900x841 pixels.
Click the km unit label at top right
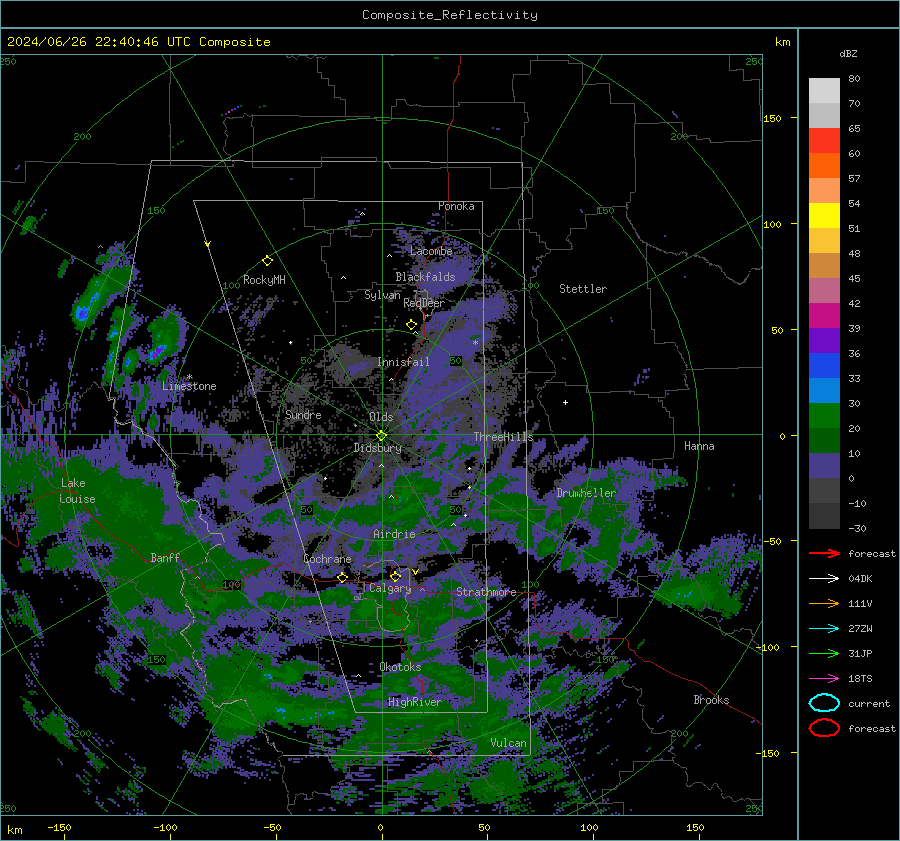pyautogui.click(x=782, y=42)
